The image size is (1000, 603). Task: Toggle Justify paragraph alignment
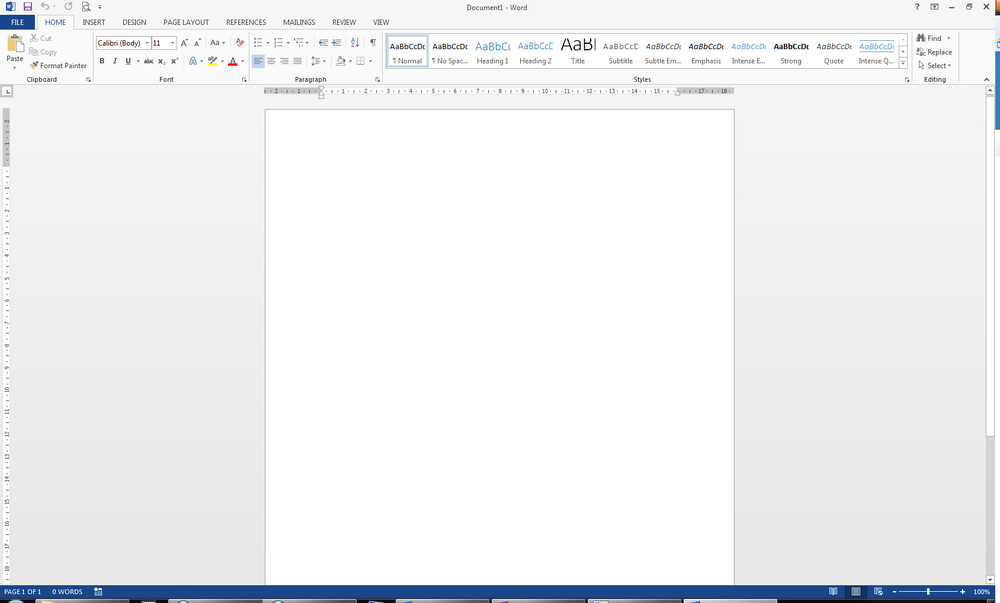coord(297,61)
